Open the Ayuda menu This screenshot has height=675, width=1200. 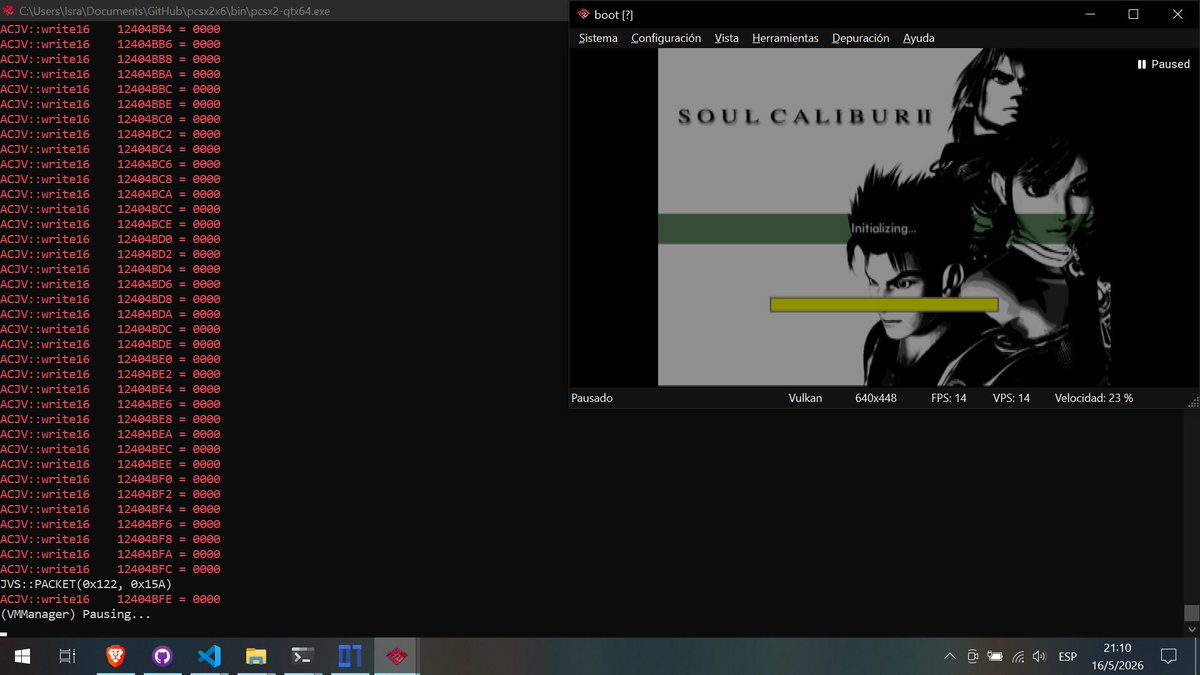click(x=918, y=38)
